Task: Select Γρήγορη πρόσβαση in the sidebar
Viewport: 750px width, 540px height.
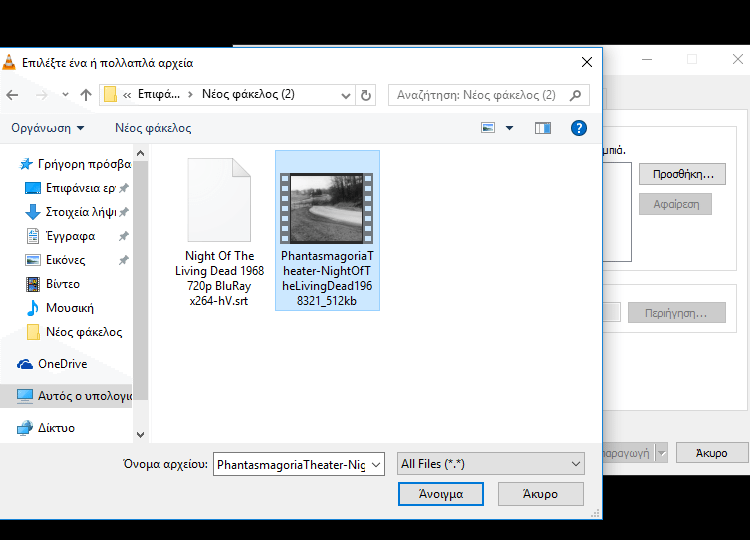Action: pyautogui.click(x=75, y=164)
